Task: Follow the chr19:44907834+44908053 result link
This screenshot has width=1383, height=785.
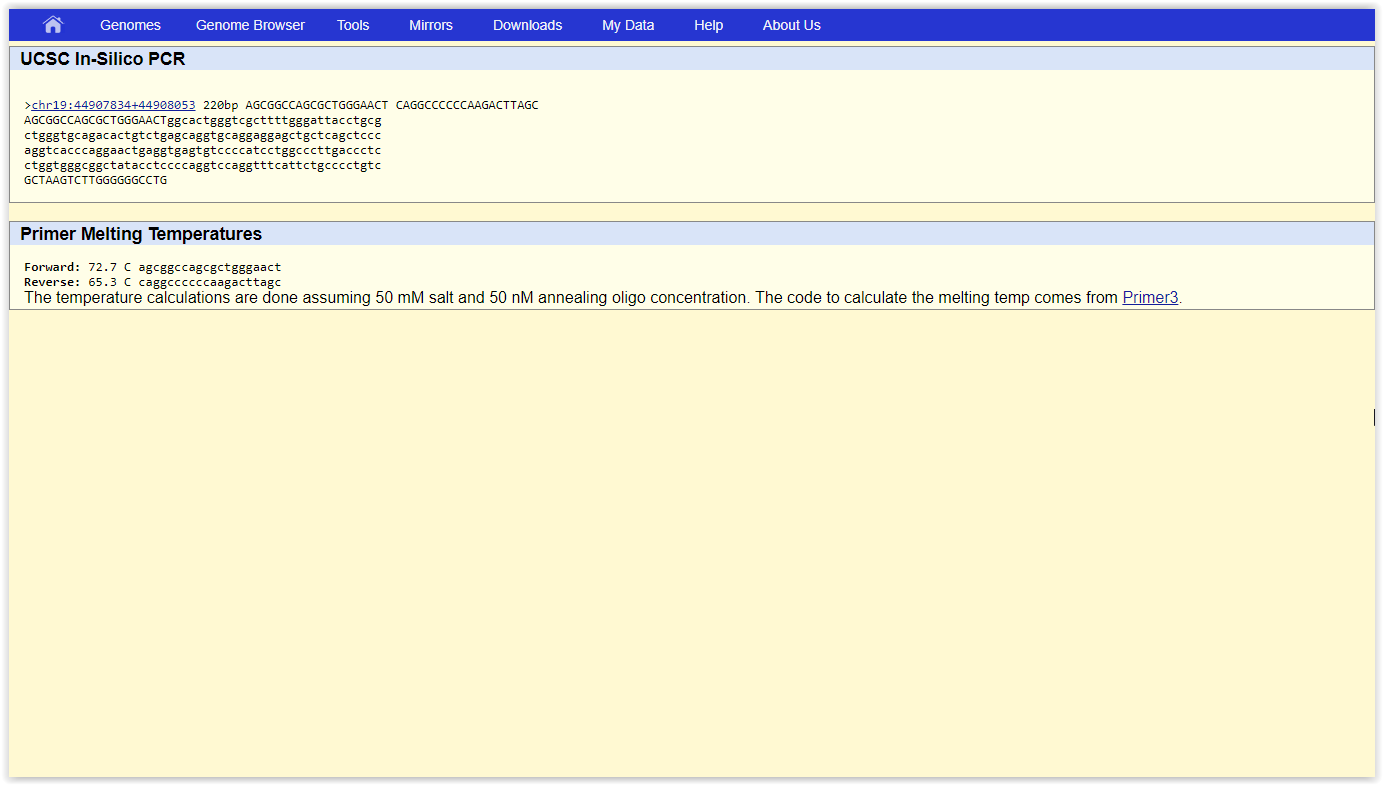Action: [113, 105]
